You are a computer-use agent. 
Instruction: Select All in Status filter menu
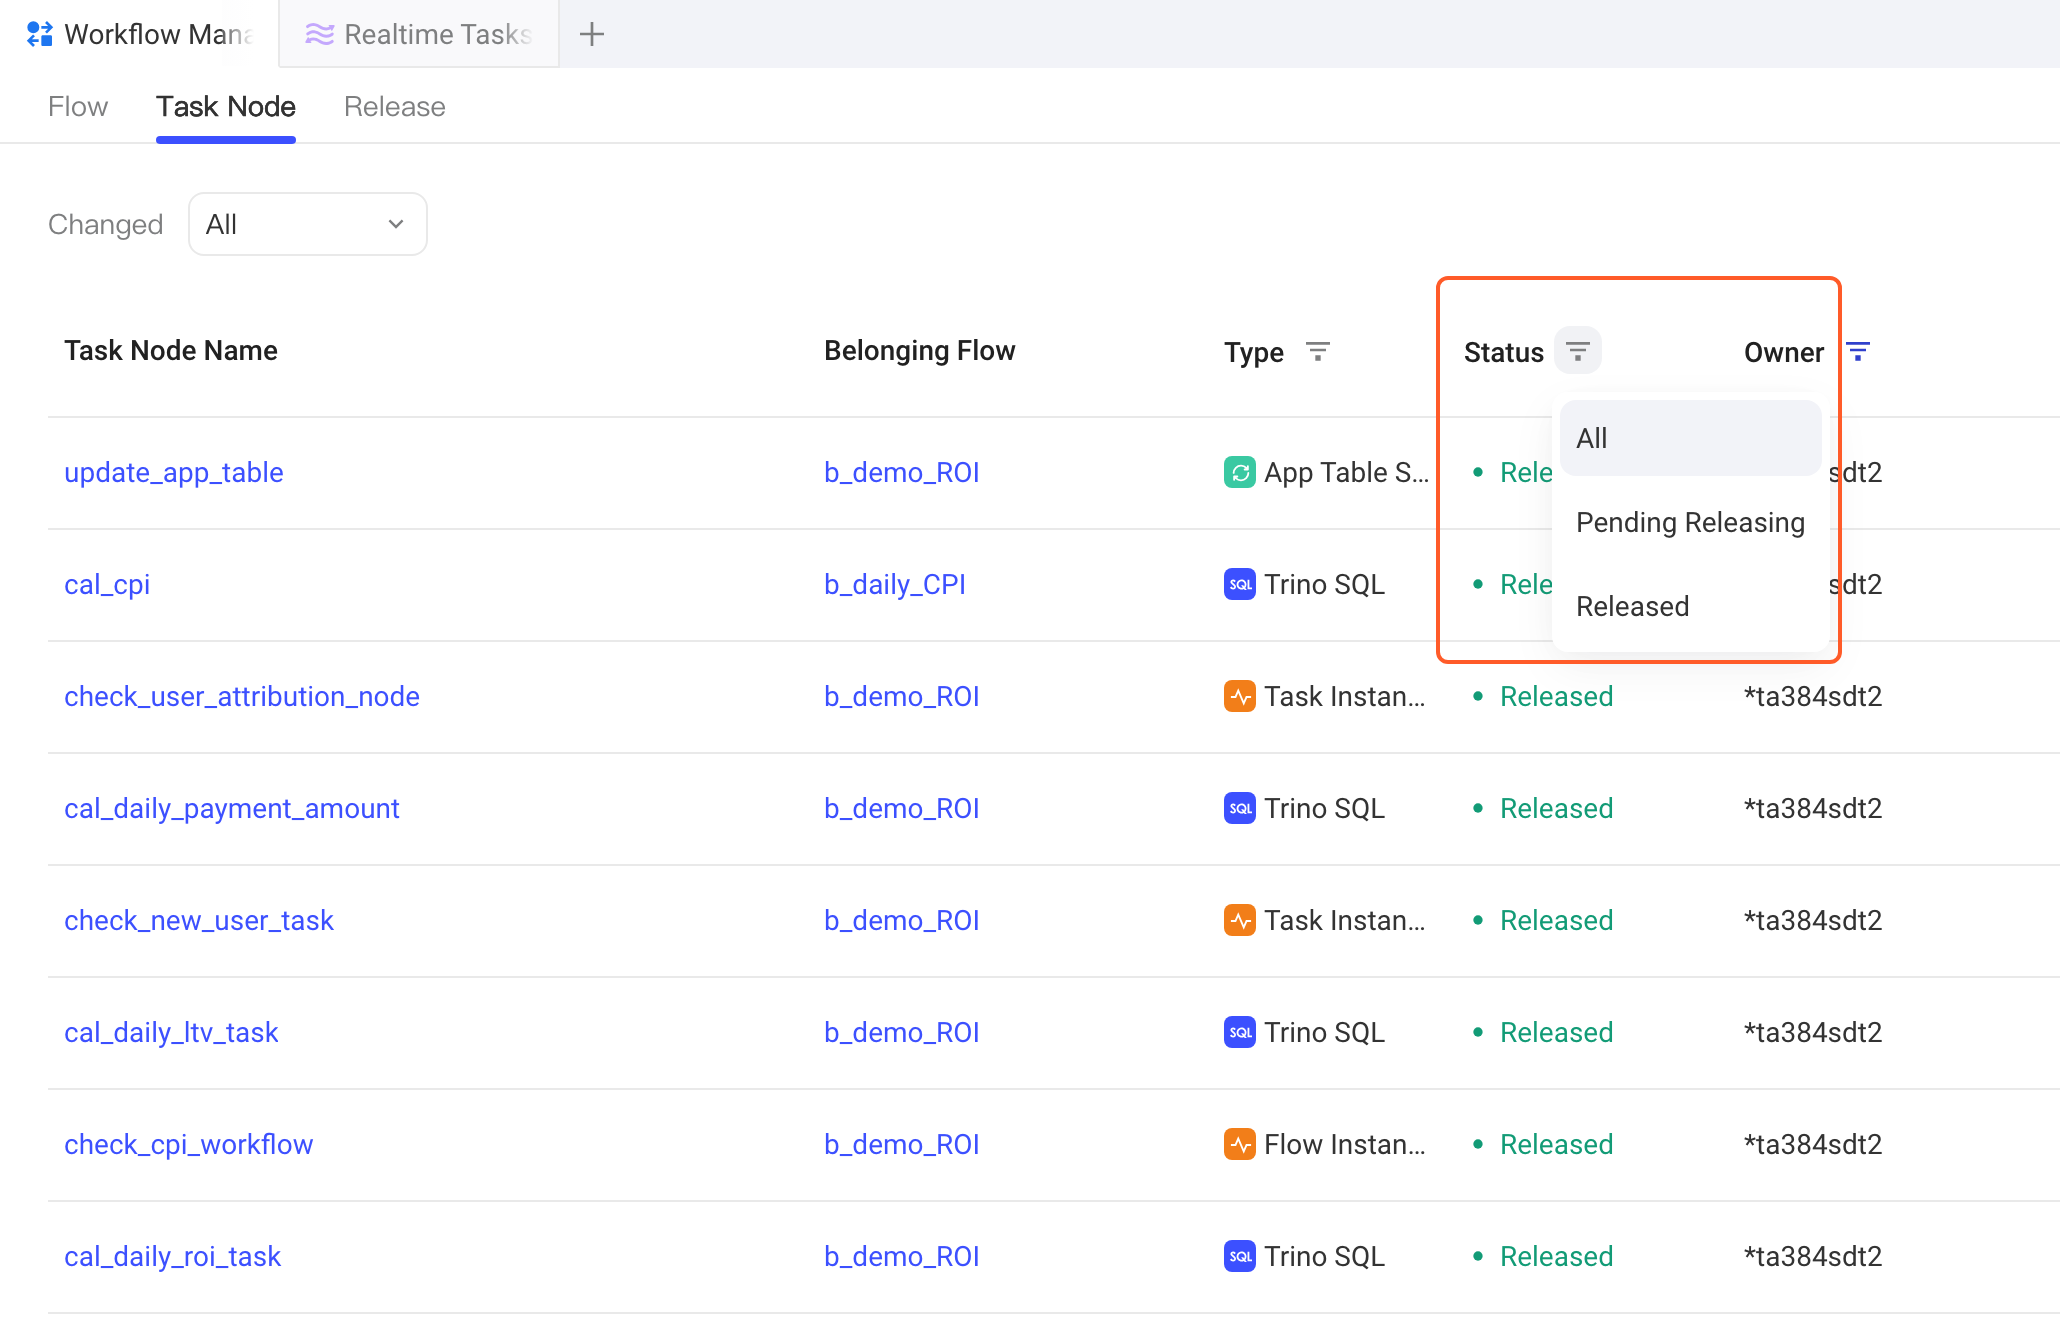1690,438
